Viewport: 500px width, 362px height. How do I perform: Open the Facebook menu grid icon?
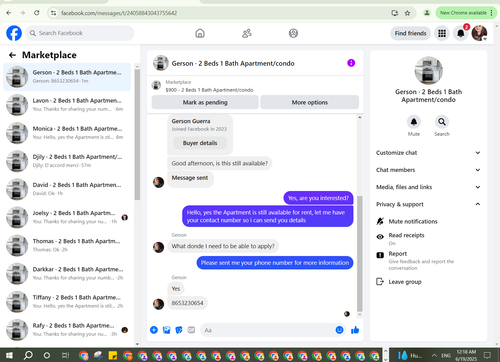tap(442, 33)
